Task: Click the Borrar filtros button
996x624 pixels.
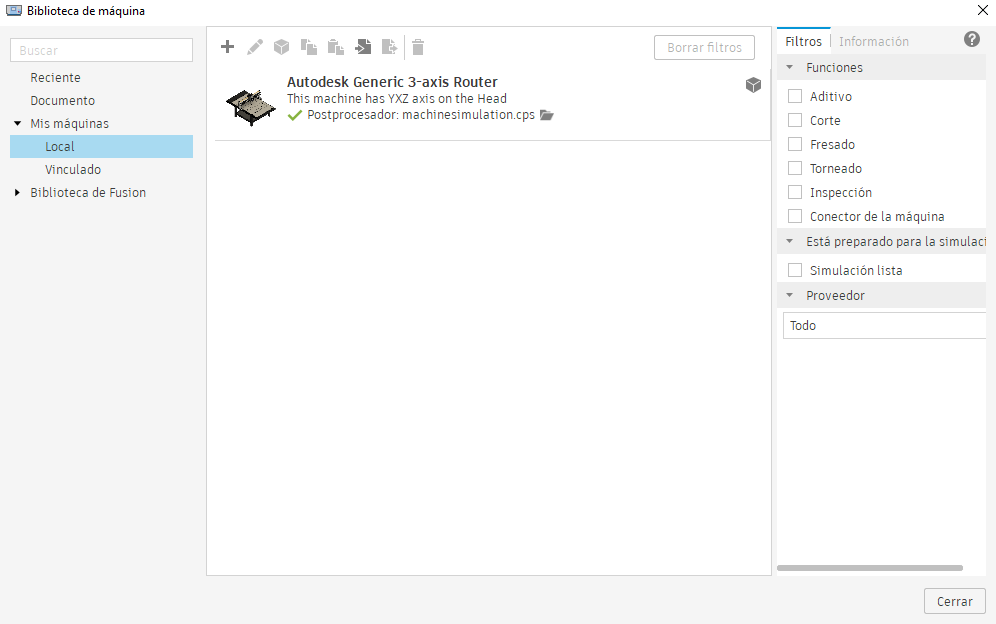Action: tap(704, 48)
